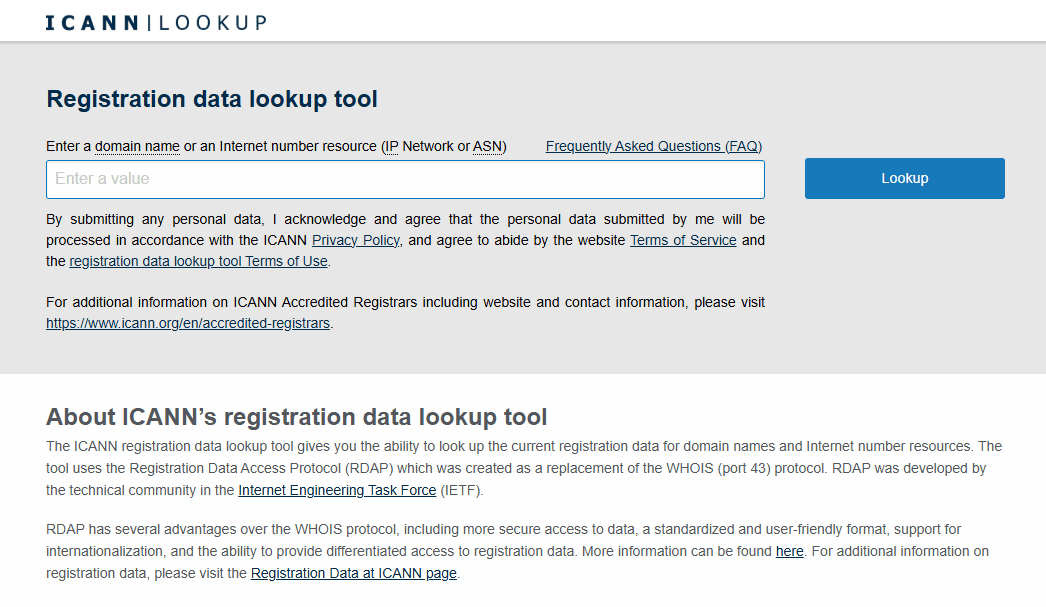Image resolution: width=1046 pixels, height=607 pixels.
Task: Open the Registration Data at ICANN page link
Action: pos(353,573)
